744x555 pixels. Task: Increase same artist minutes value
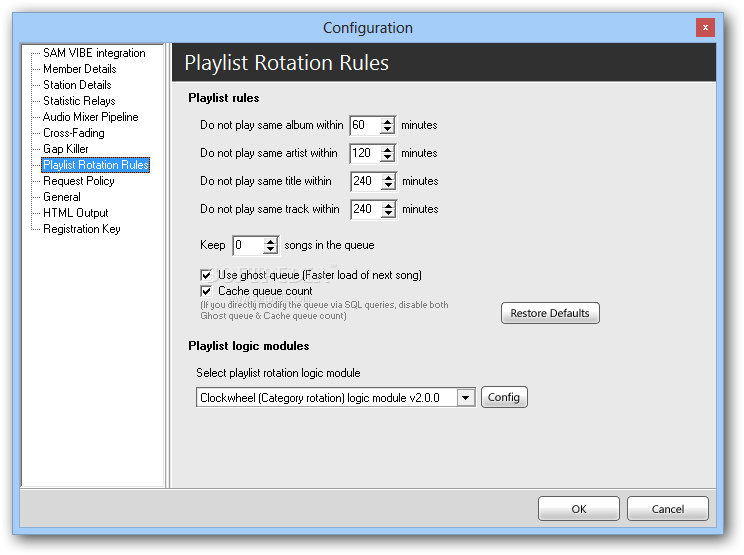[x=388, y=149]
